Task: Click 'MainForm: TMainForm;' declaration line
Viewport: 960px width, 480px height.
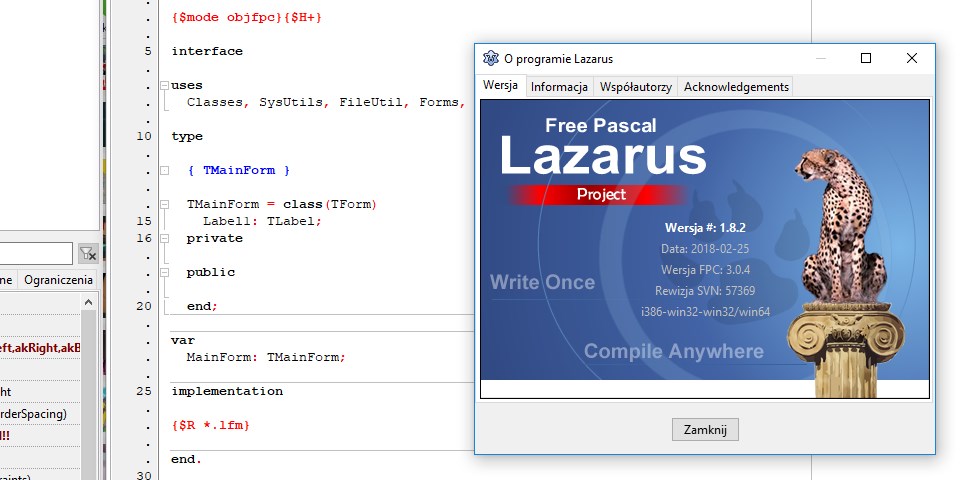Action: [266, 357]
